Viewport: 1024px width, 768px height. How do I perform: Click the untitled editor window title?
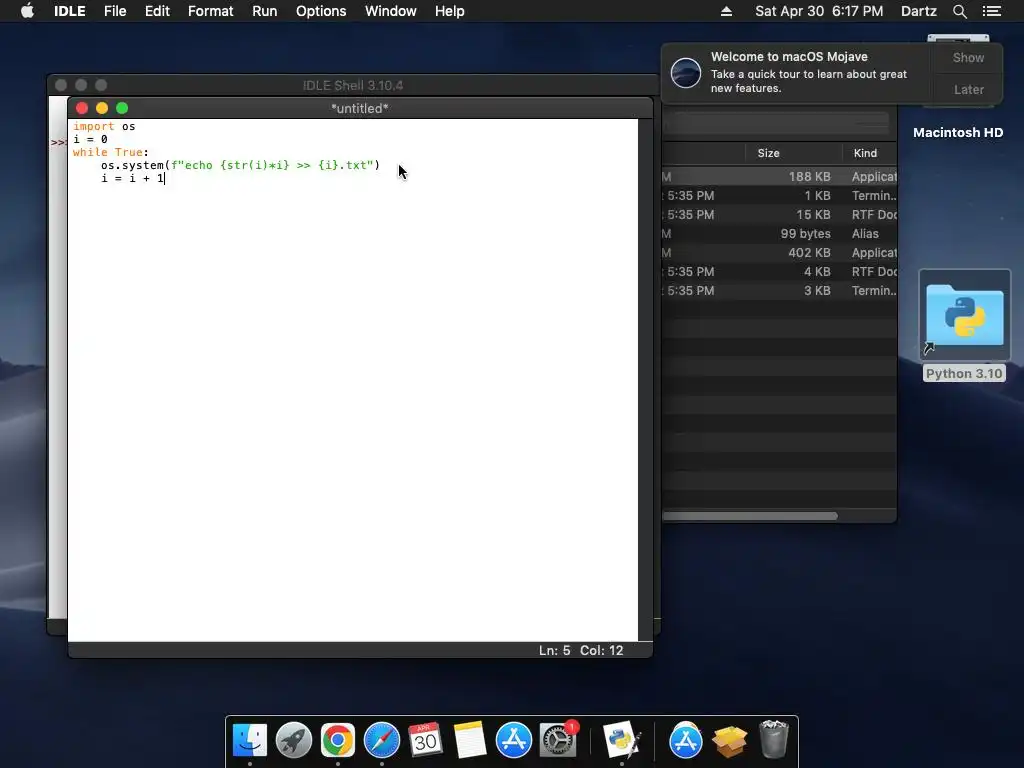tap(359, 108)
